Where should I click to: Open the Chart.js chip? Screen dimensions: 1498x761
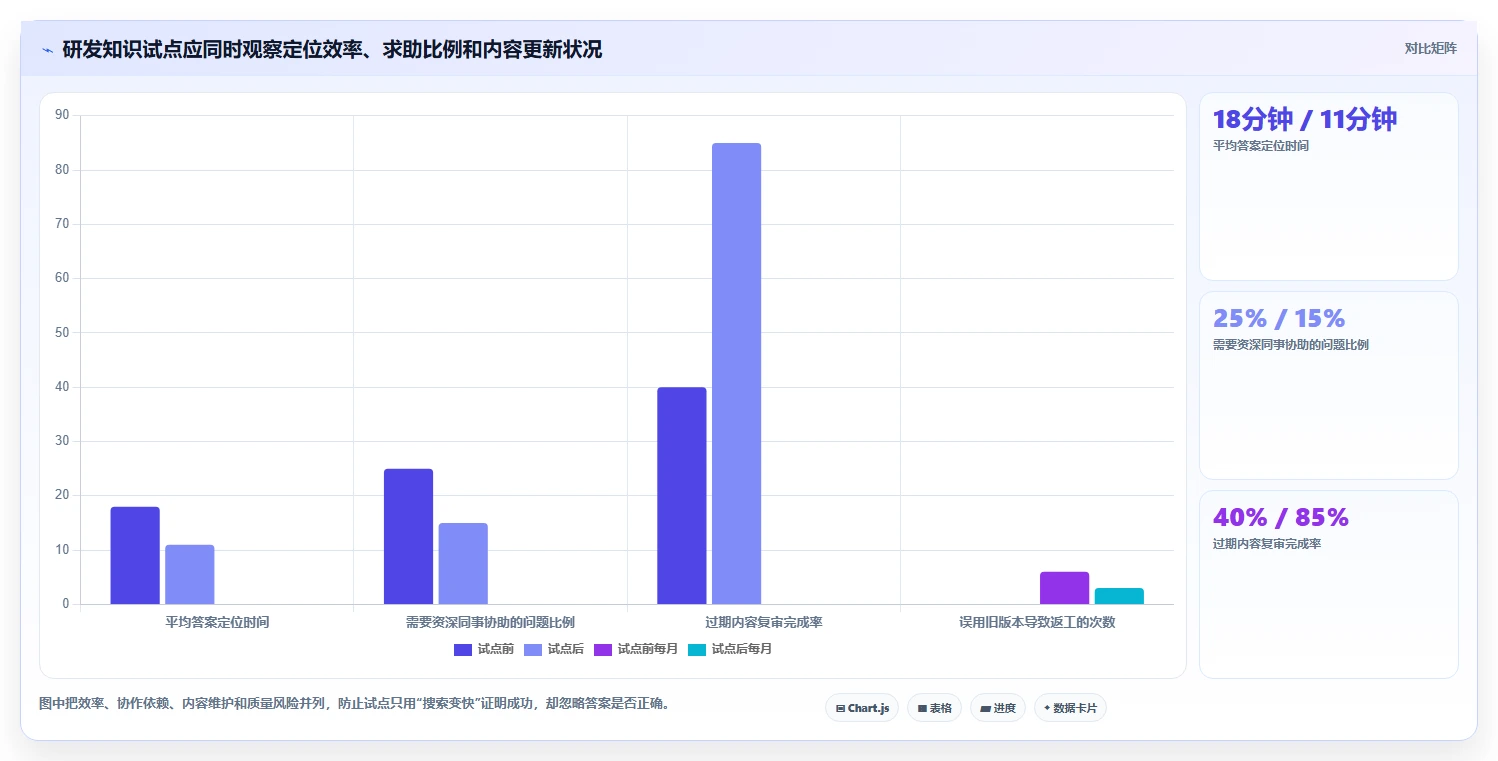click(x=862, y=708)
